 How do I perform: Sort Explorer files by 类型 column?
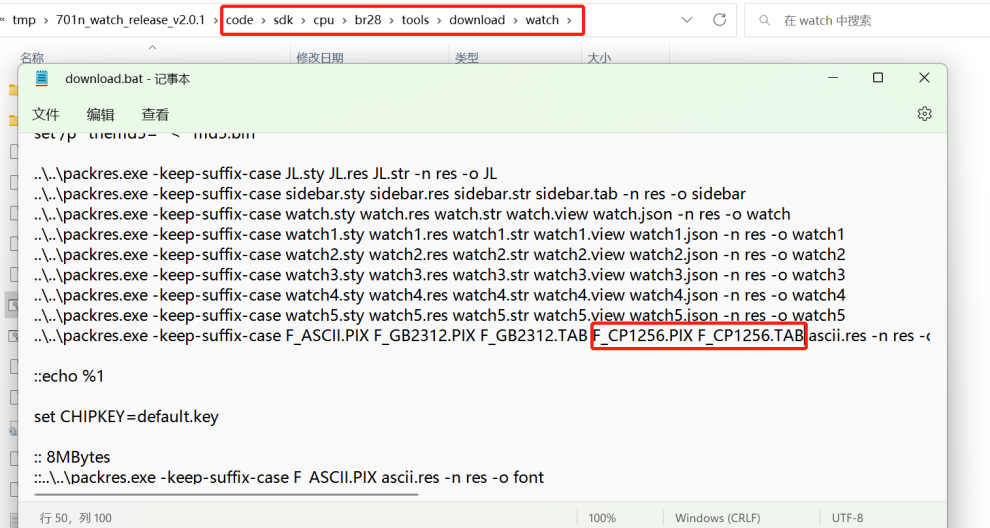click(x=467, y=57)
